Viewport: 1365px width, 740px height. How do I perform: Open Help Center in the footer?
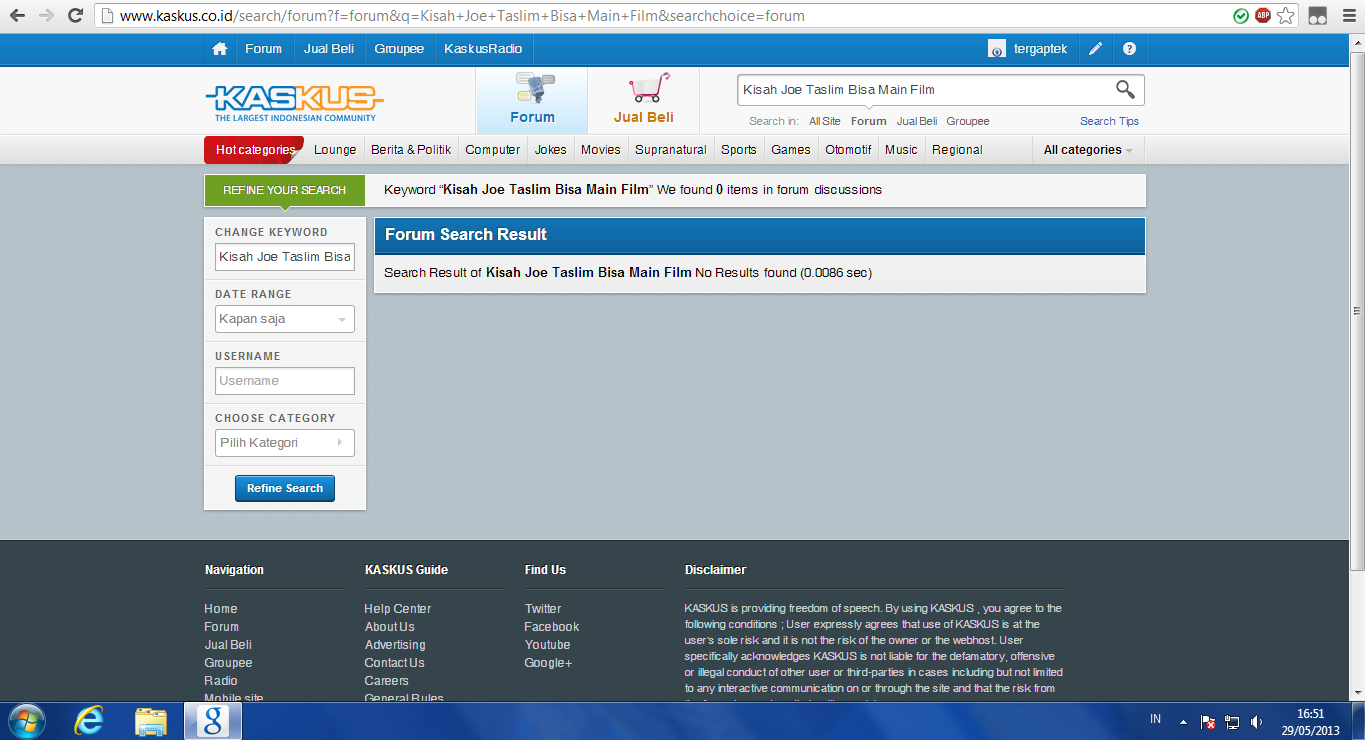(x=398, y=609)
